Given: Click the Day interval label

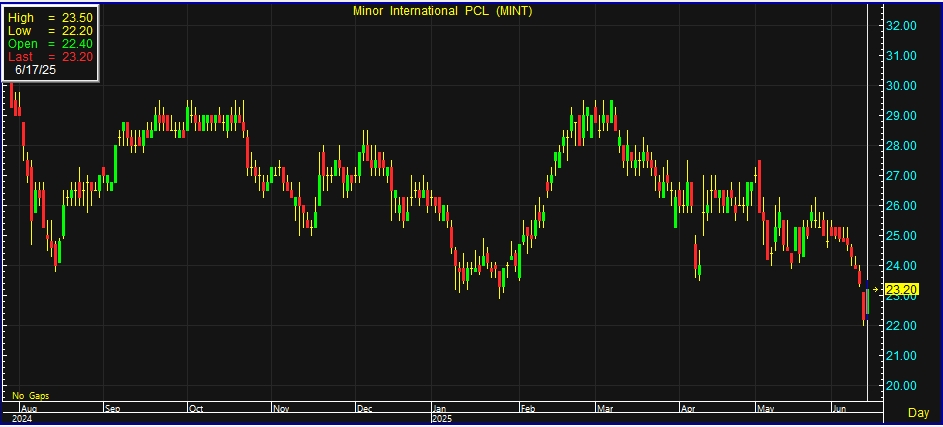Looking at the screenshot, I should (x=917, y=412).
